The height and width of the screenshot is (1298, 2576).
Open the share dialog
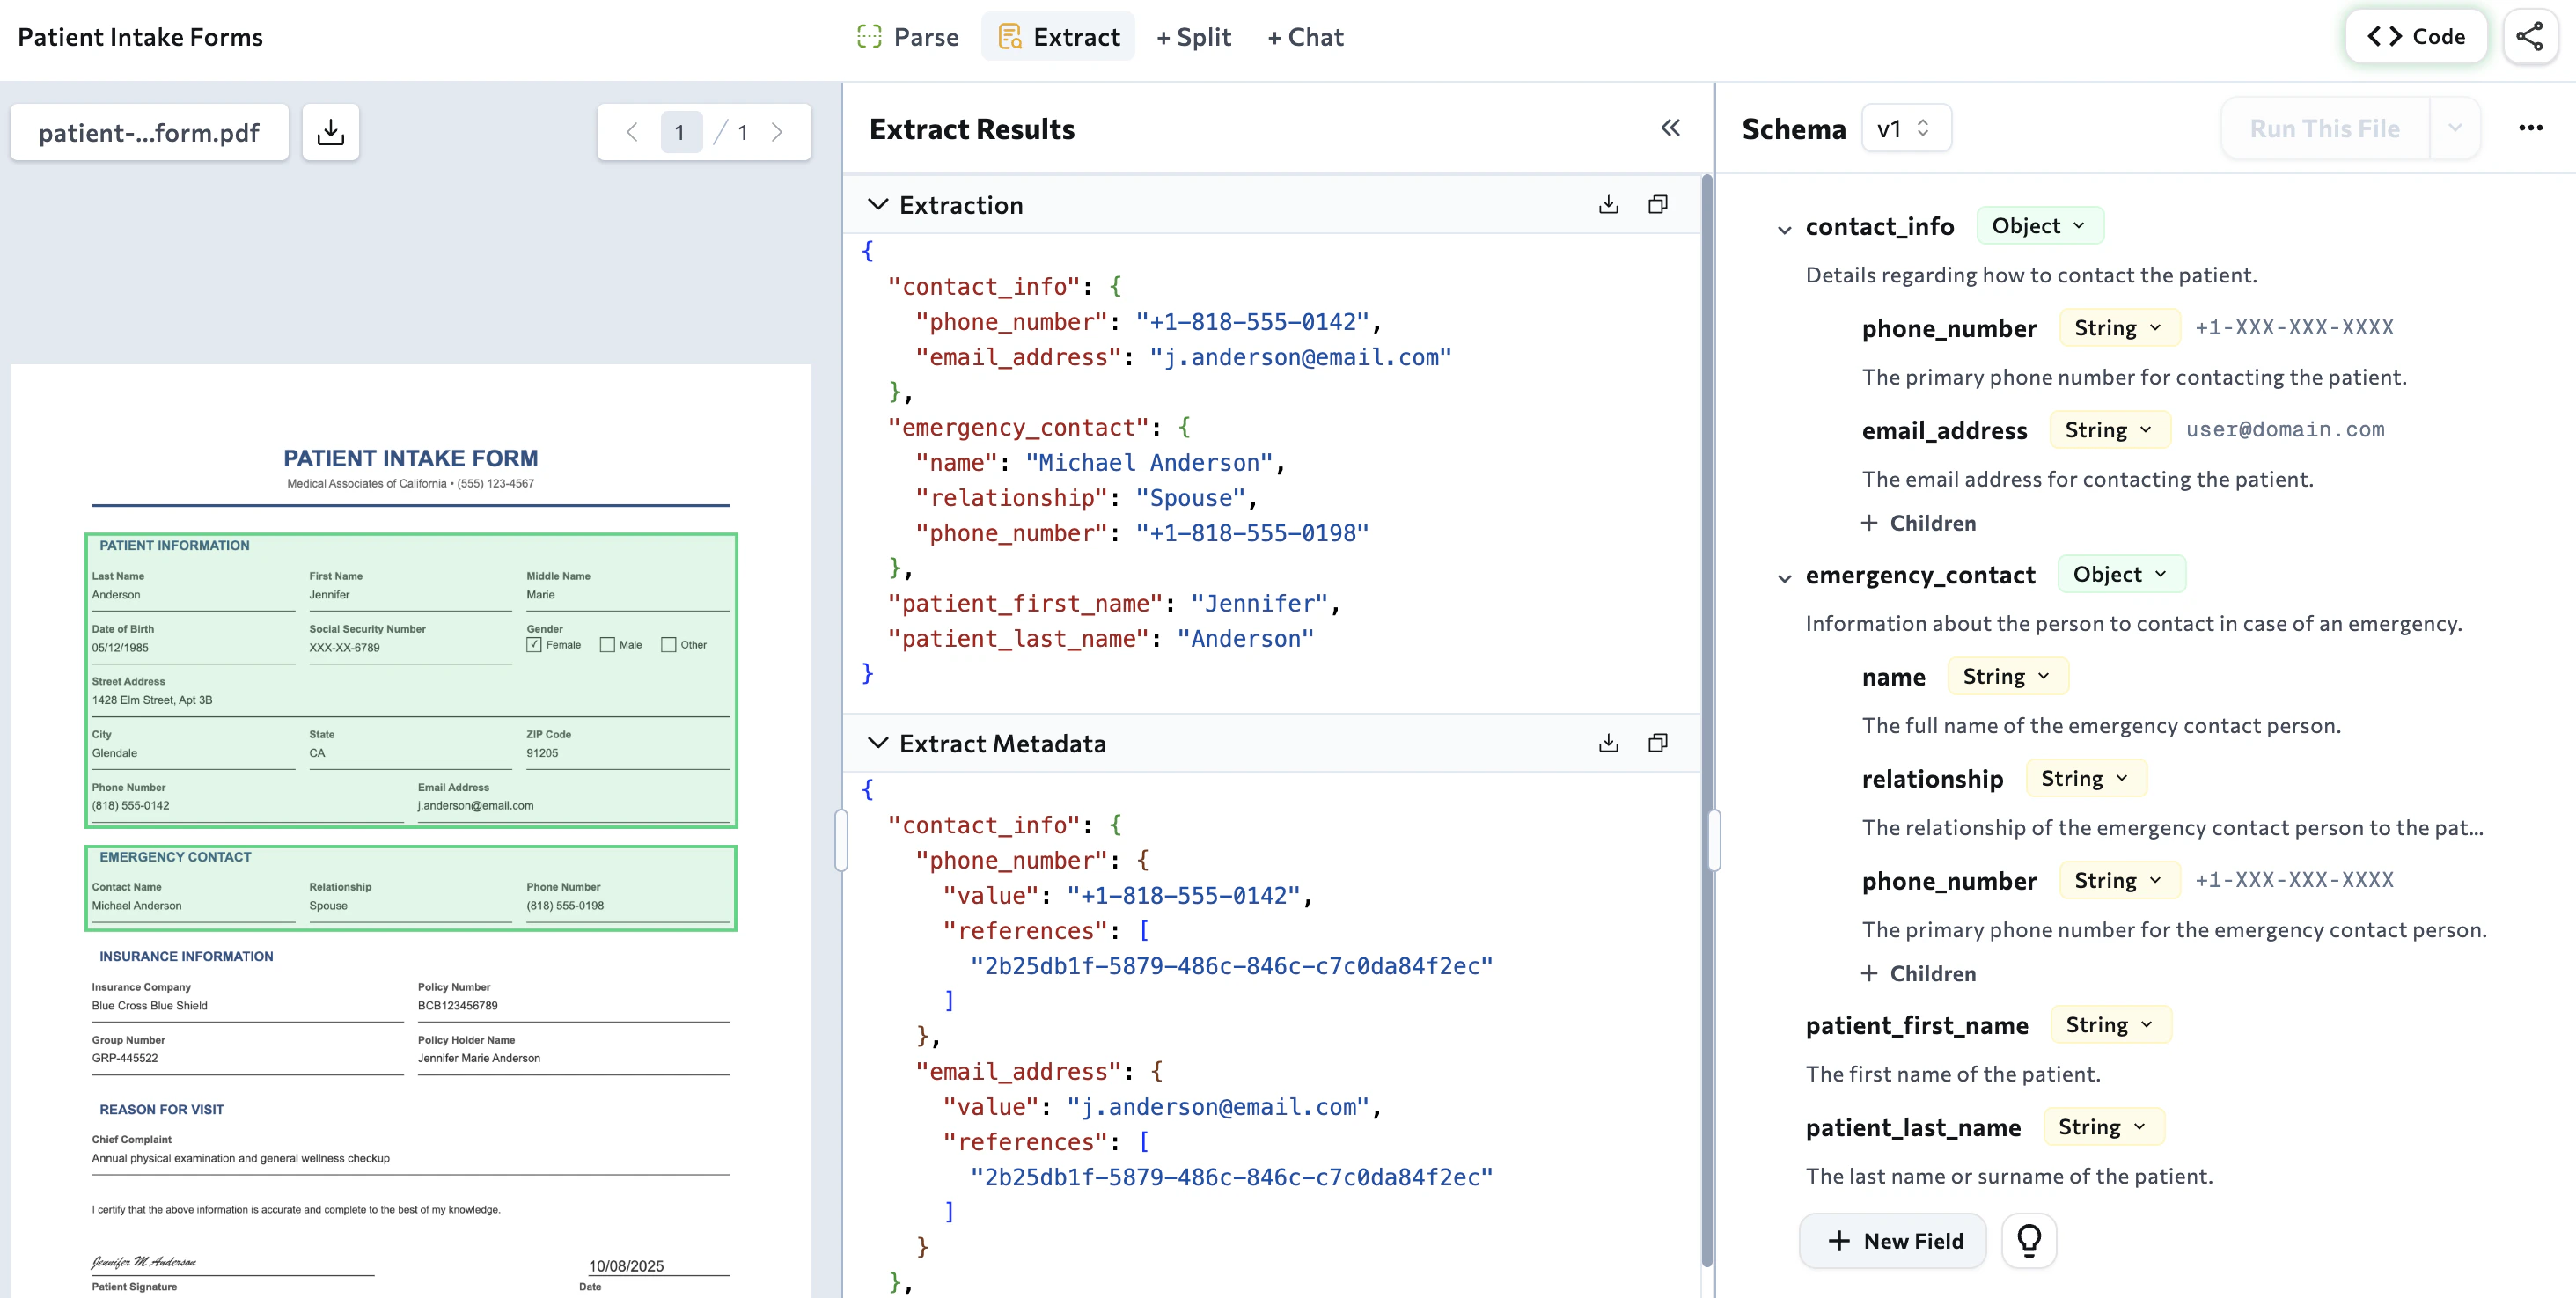click(2532, 36)
